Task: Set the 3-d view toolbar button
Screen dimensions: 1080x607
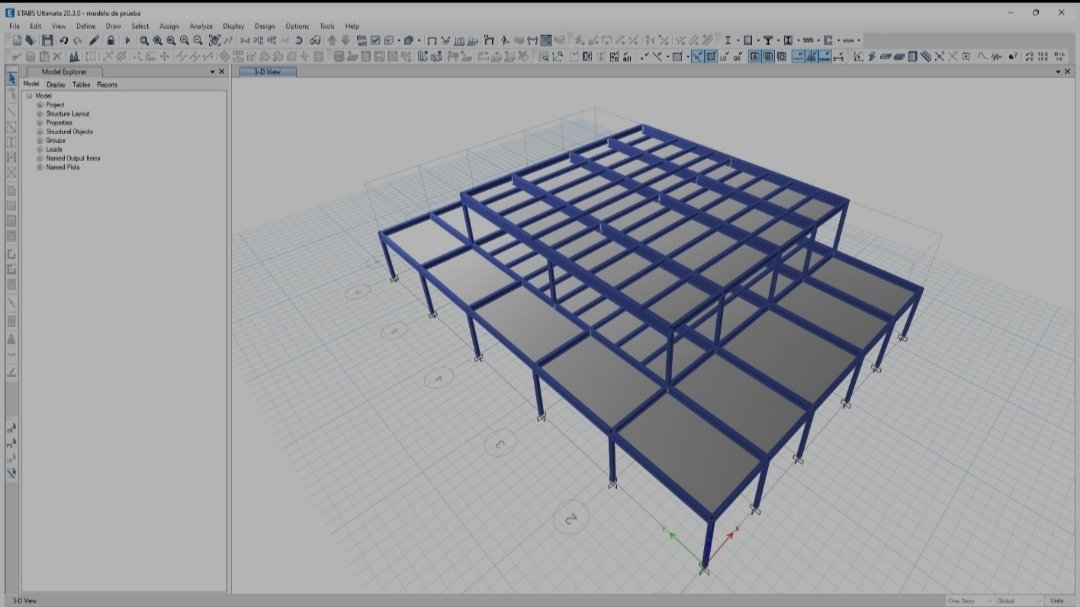Action: 245,41
